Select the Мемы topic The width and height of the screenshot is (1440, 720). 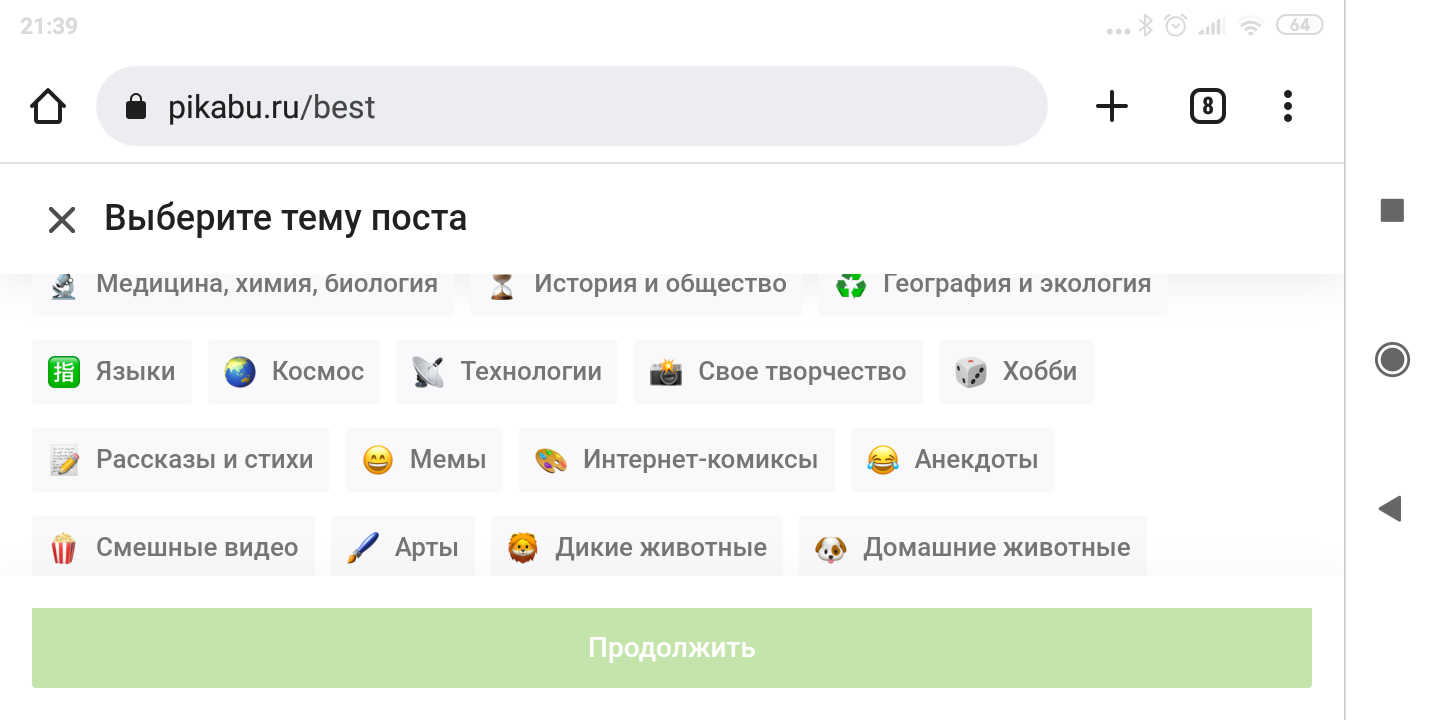(424, 460)
